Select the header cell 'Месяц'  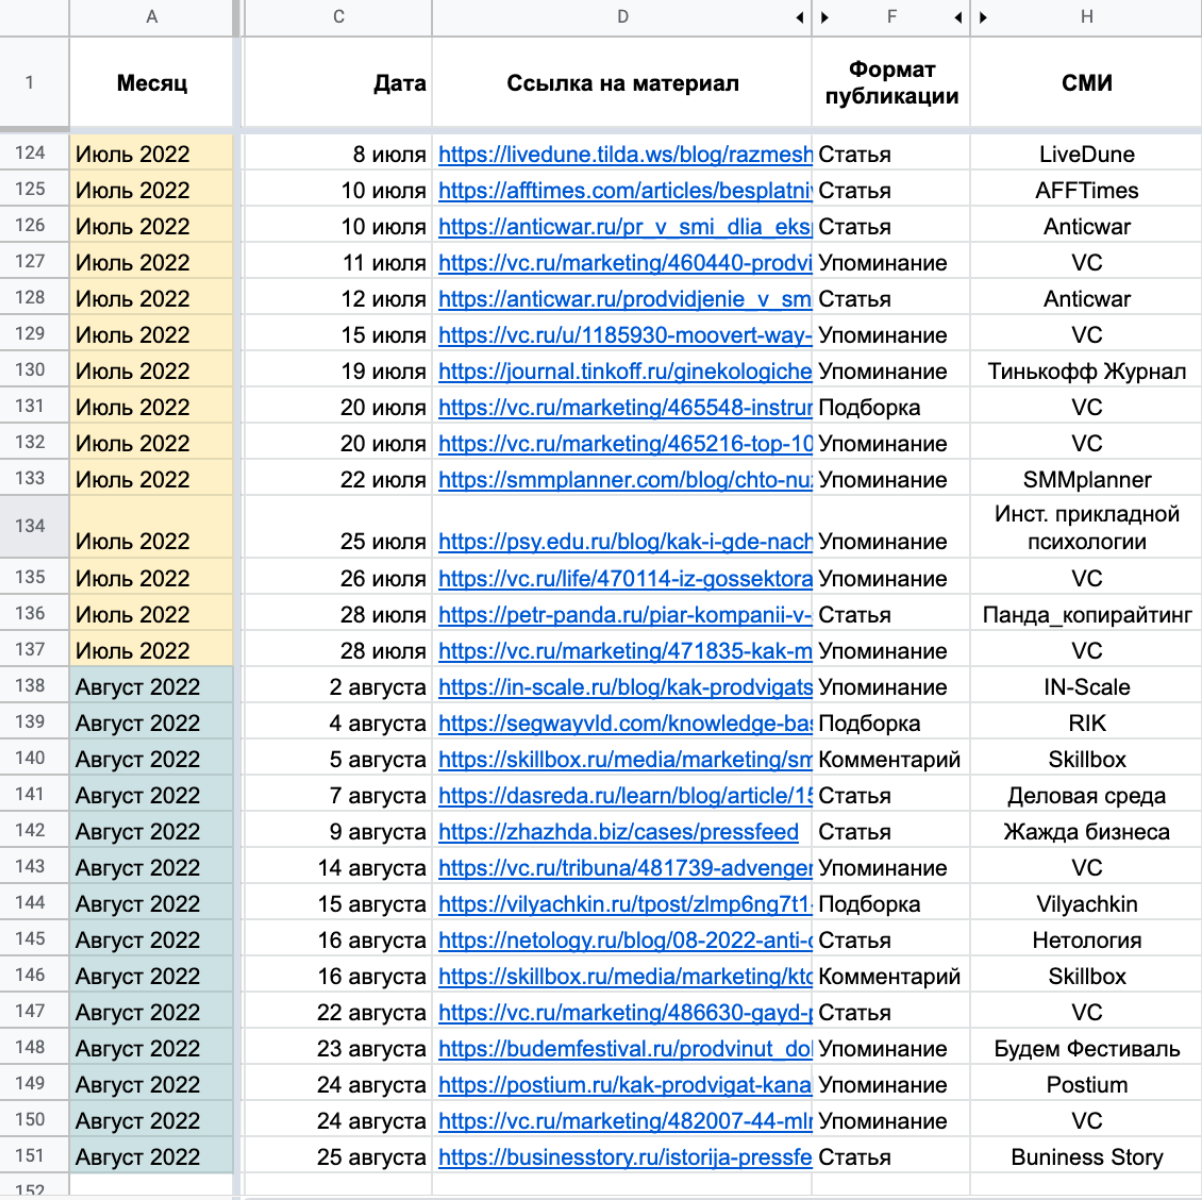(151, 83)
